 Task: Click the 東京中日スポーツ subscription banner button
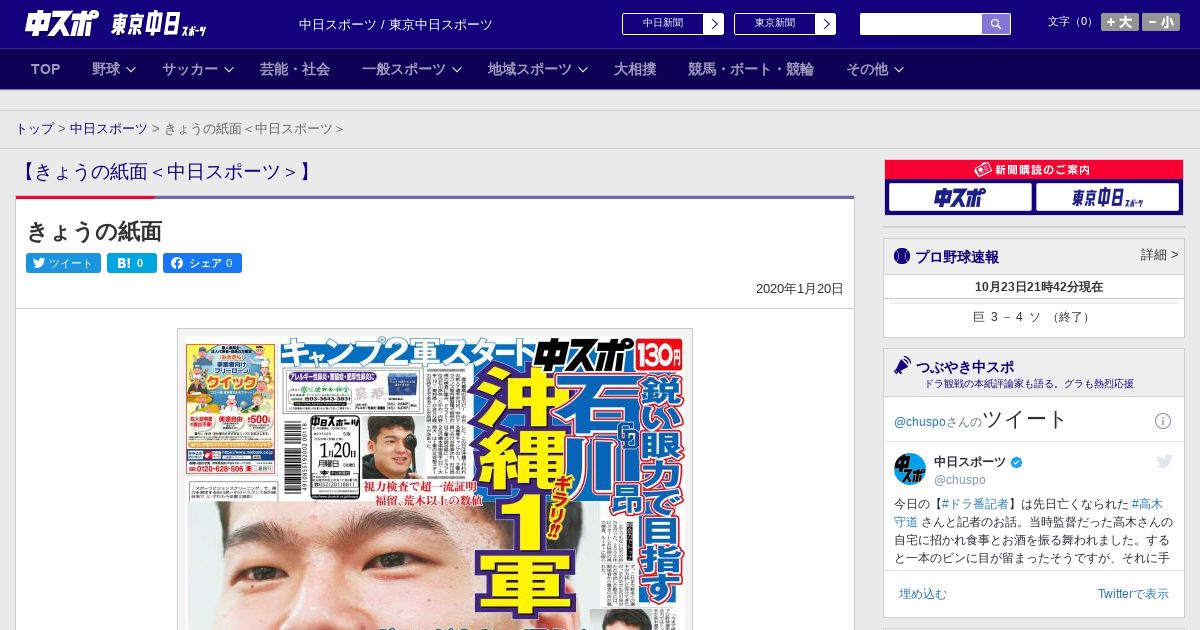point(1107,197)
